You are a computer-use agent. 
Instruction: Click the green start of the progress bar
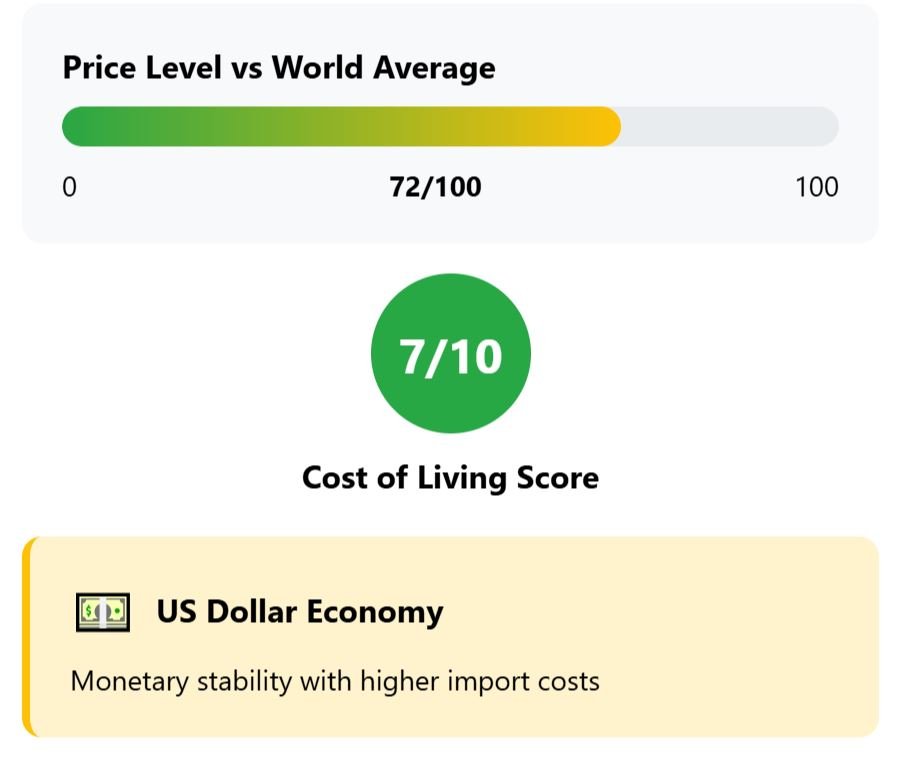[x=82, y=126]
